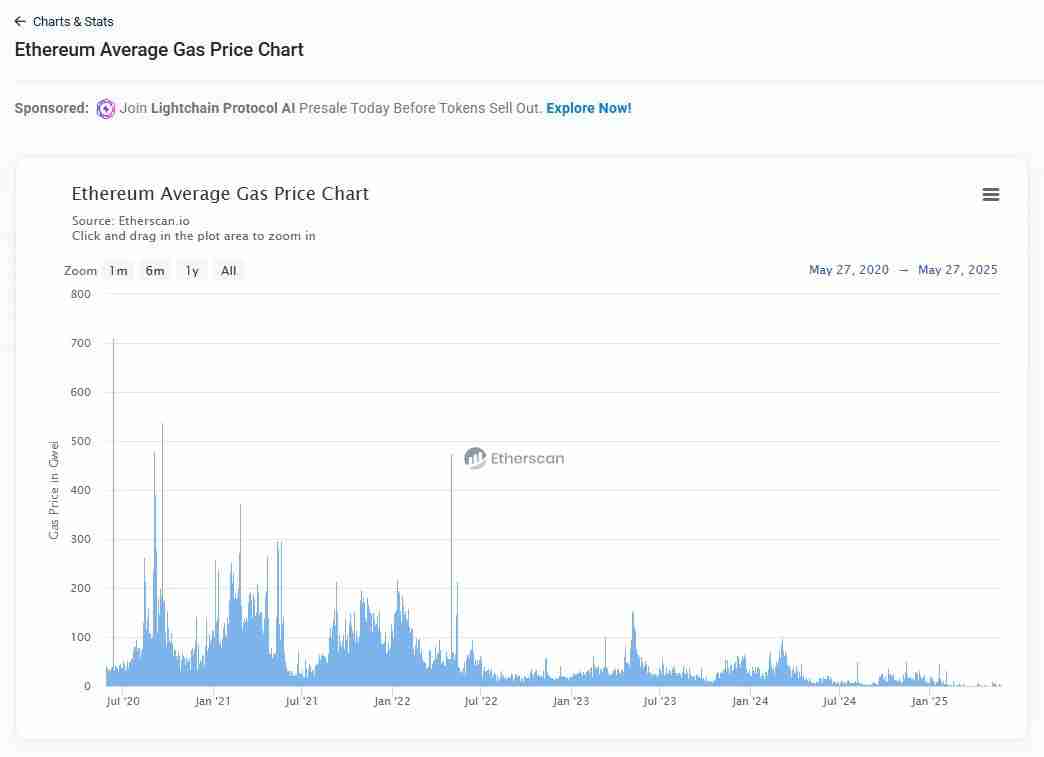Viewport: 1044px width, 757px height.
Task: Click the Lightchain Protocol AI sponsor text
Action: coord(214,108)
